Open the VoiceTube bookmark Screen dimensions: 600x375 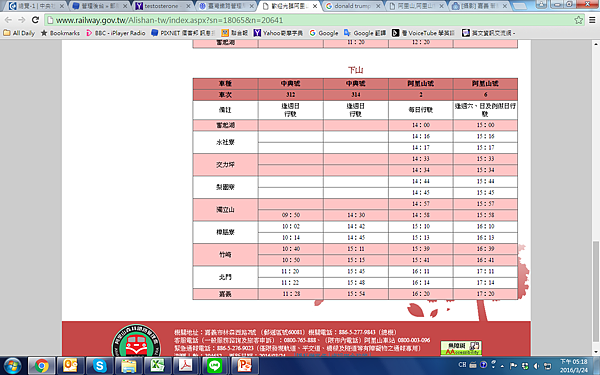[x=423, y=33]
